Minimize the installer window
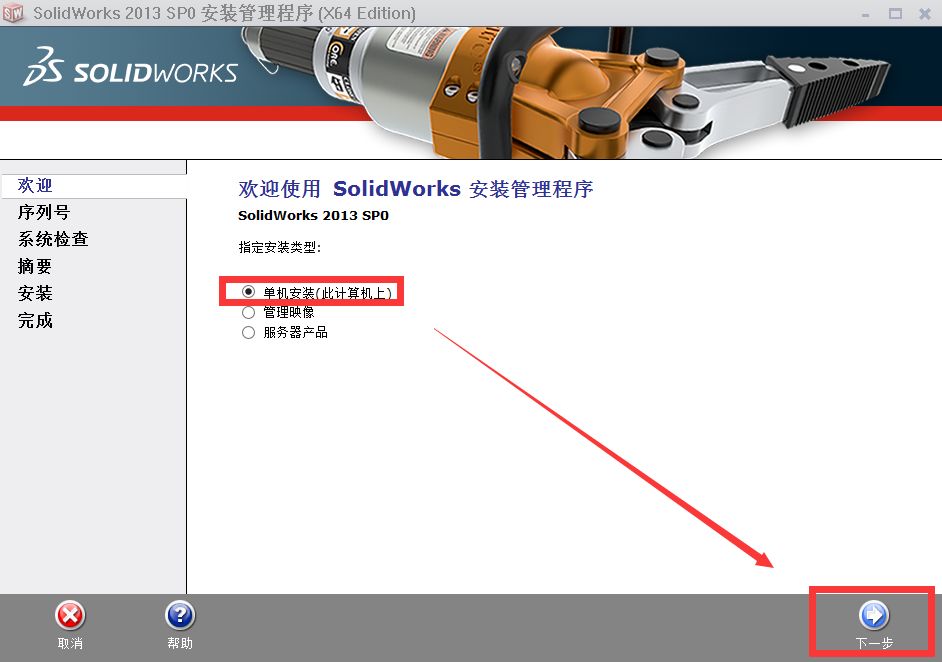942x662 pixels. 866,14
